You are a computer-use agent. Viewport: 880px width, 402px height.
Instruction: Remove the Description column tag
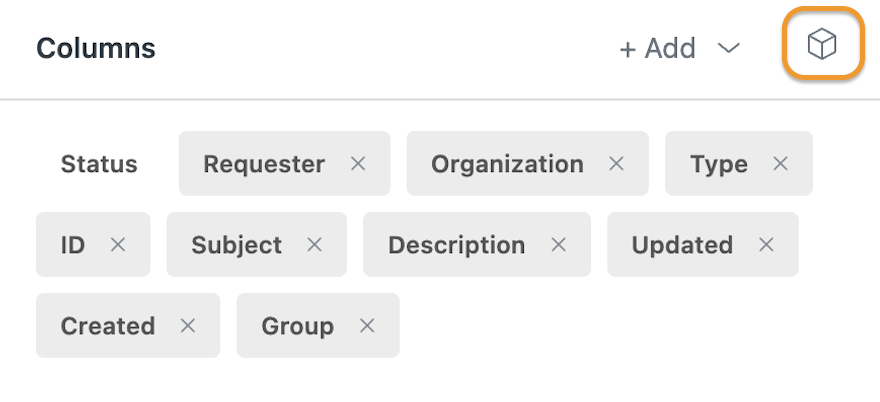click(x=558, y=245)
